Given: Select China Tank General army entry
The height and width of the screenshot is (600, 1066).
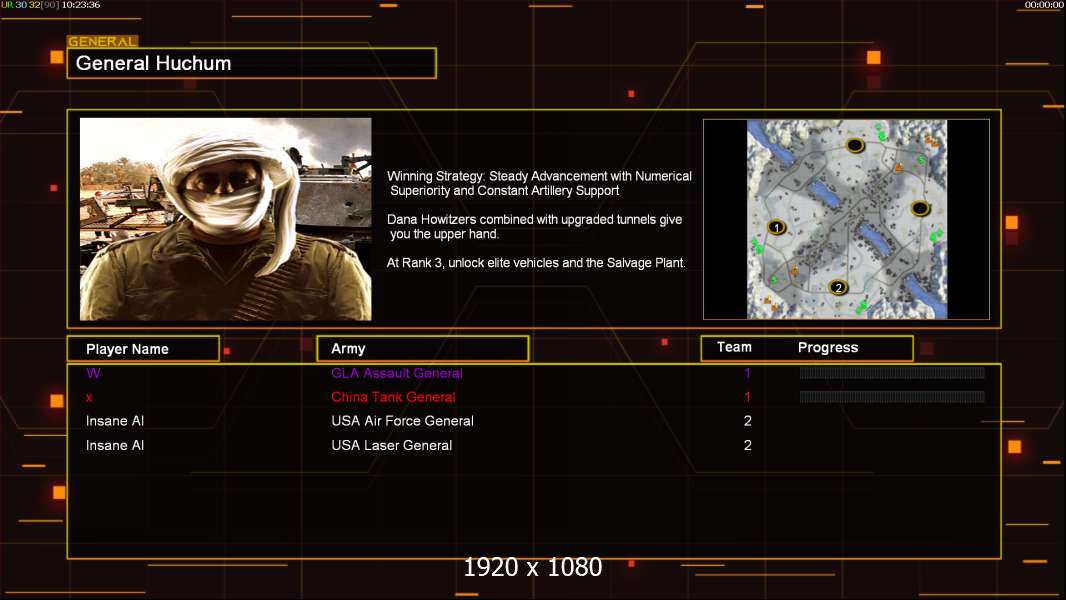Looking at the screenshot, I should click(x=393, y=397).
